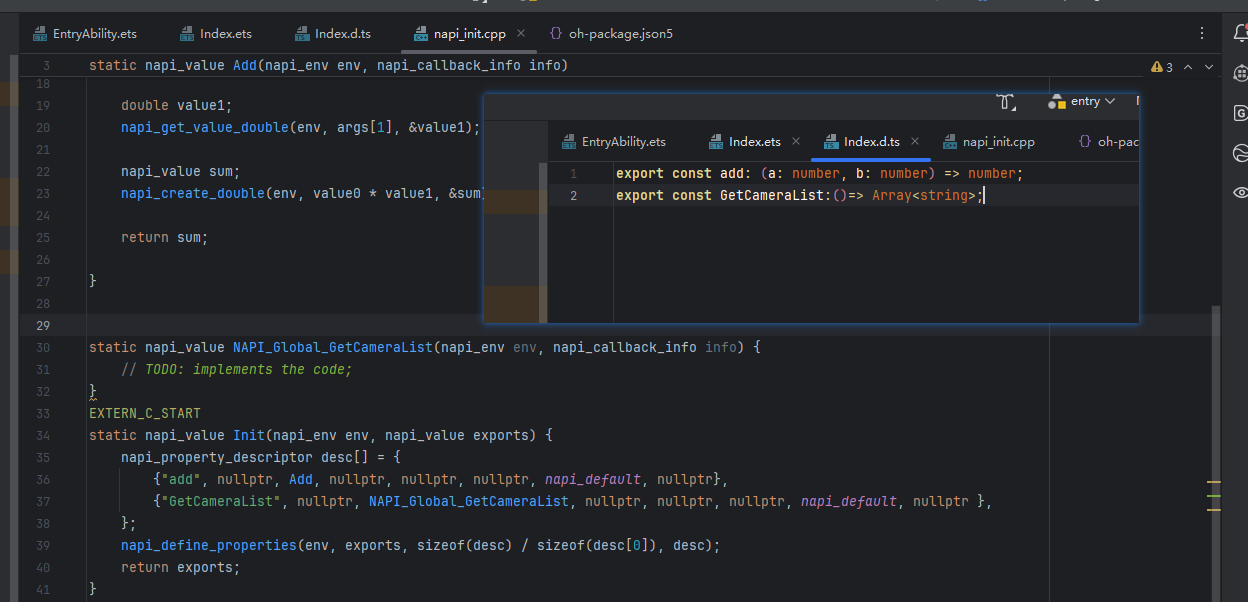1248x602 pixels.
Task: Open the Notifications bell icon
Action: click(x=1240, y=34)
